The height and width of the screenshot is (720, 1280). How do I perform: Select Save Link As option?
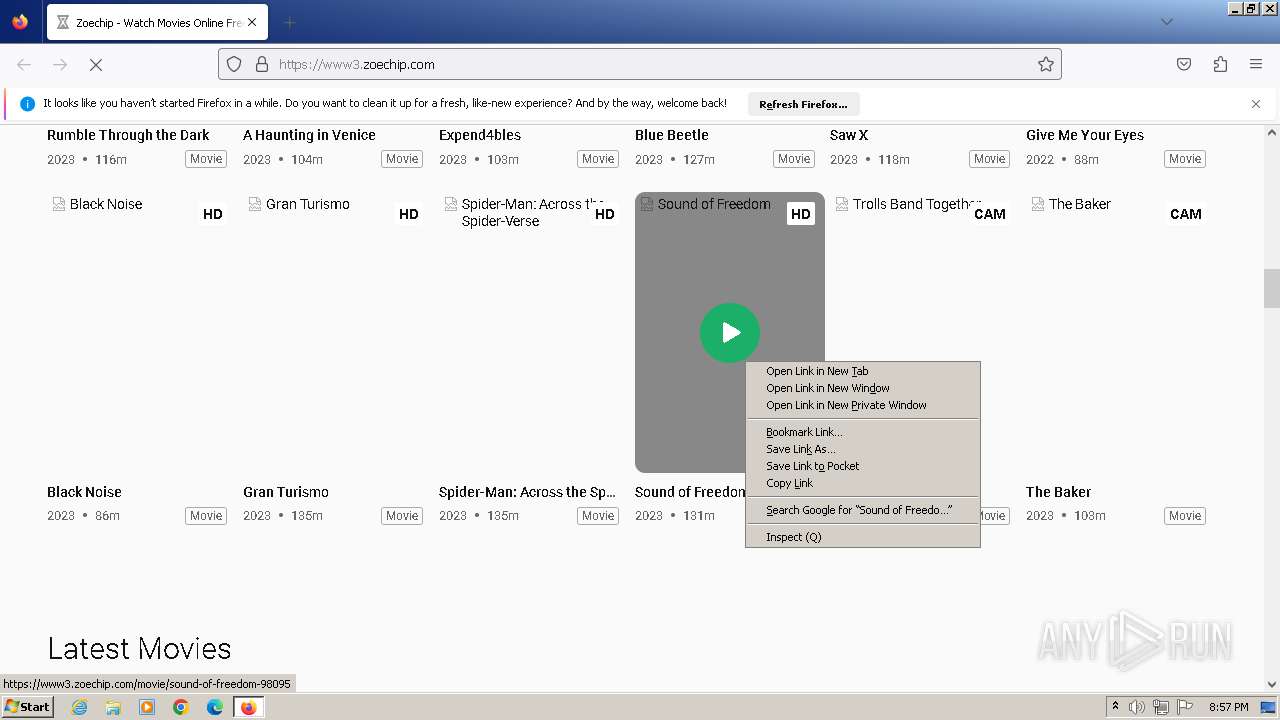point(862,449)
